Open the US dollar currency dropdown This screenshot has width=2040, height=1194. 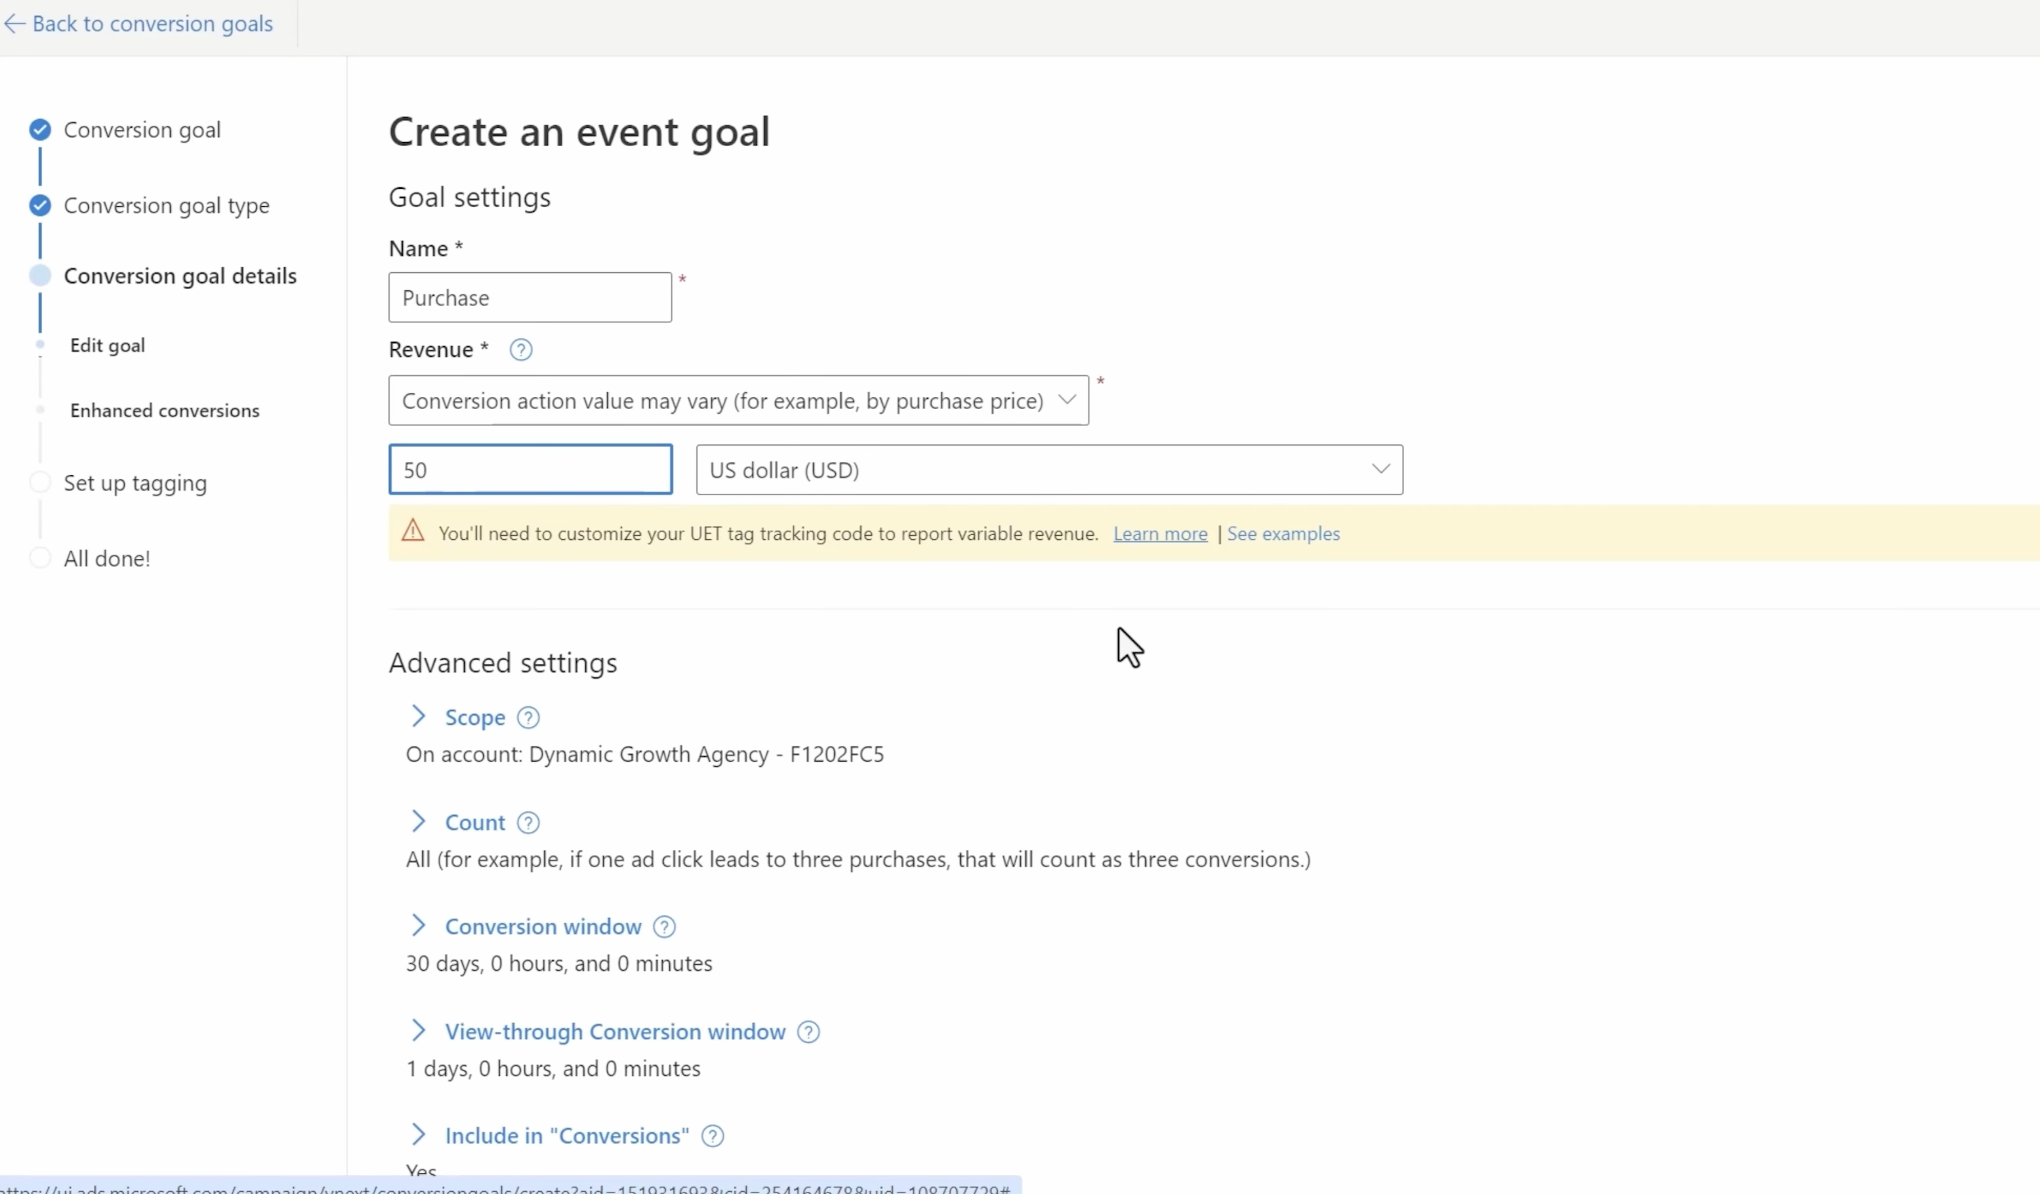[1049, 470]
